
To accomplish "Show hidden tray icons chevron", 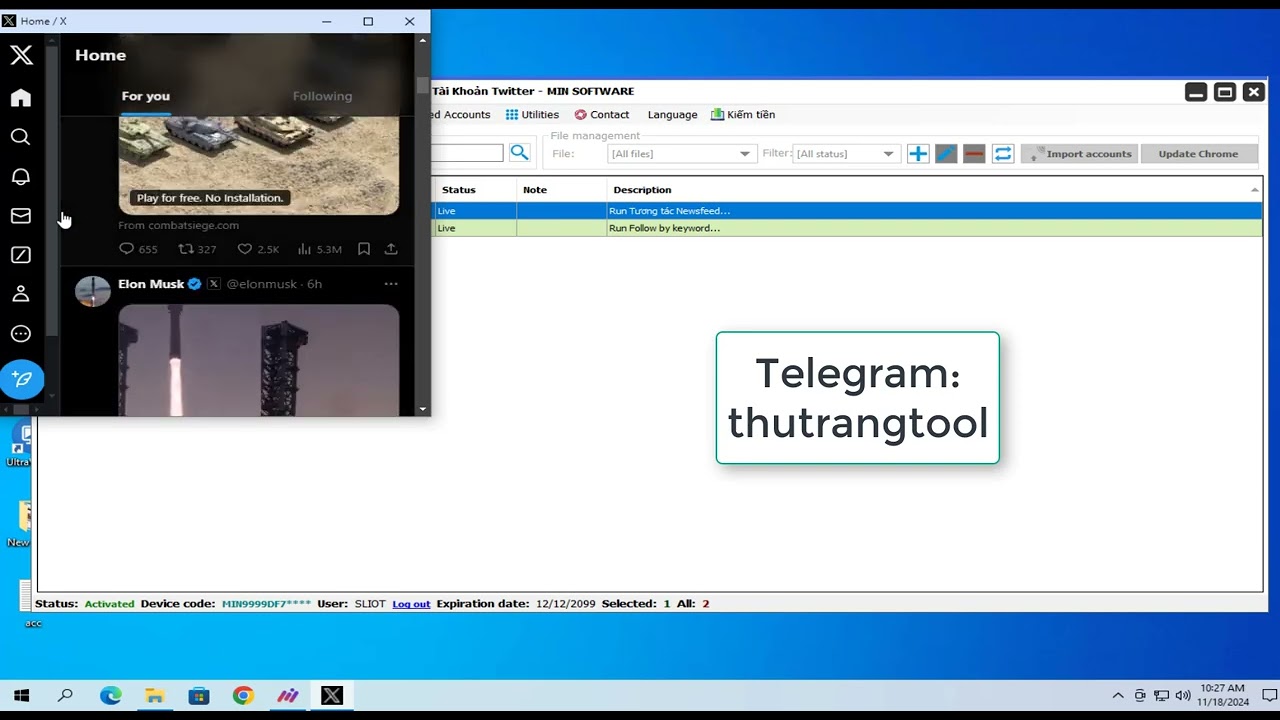I will pos(1118,696).
